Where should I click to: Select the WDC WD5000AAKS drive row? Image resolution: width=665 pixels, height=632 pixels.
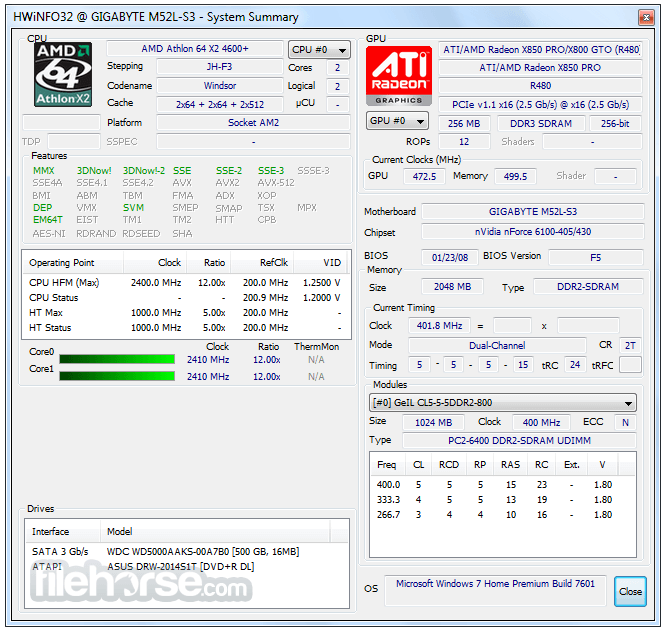(x=187, y=551)
